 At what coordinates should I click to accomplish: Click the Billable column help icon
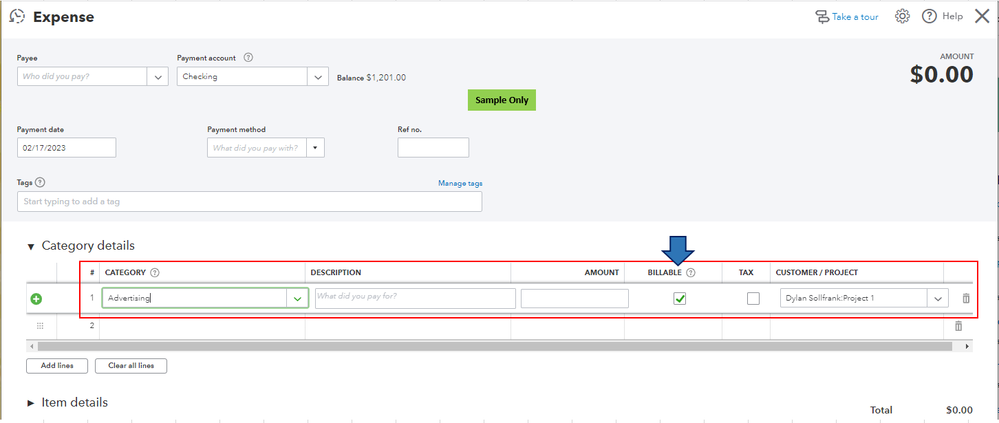tap(691, 272)
